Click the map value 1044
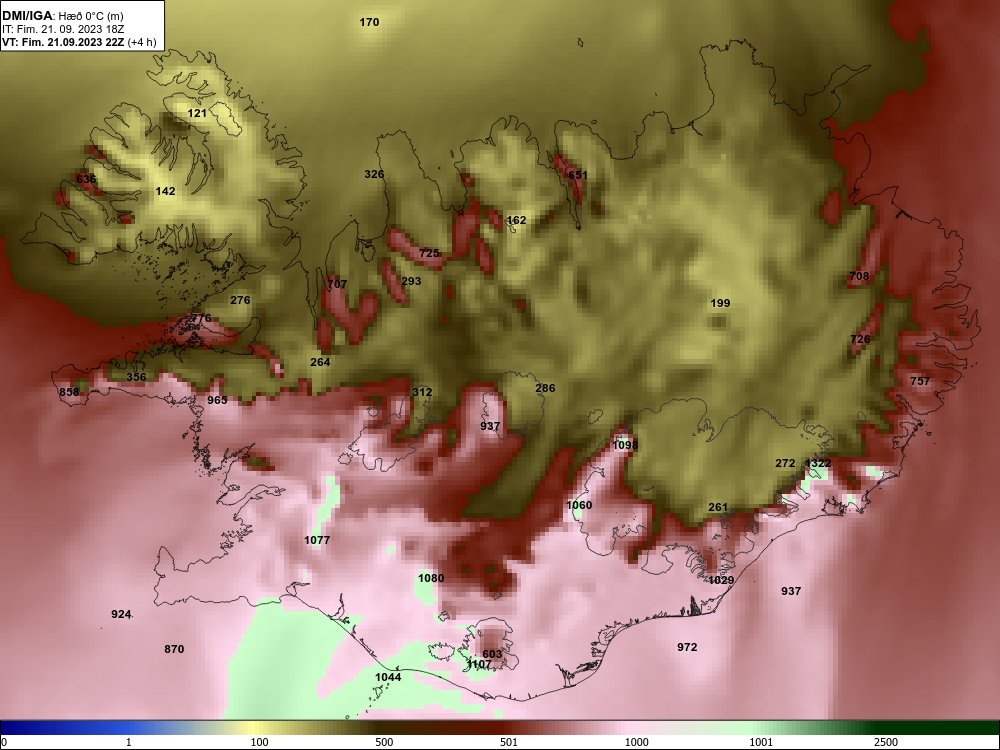 [388, 677]
